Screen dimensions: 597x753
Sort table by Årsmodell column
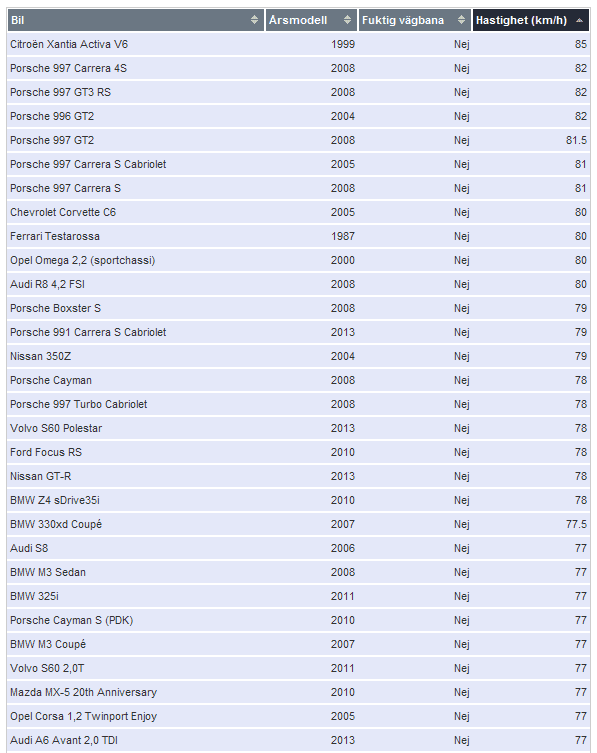coord(311,20)
